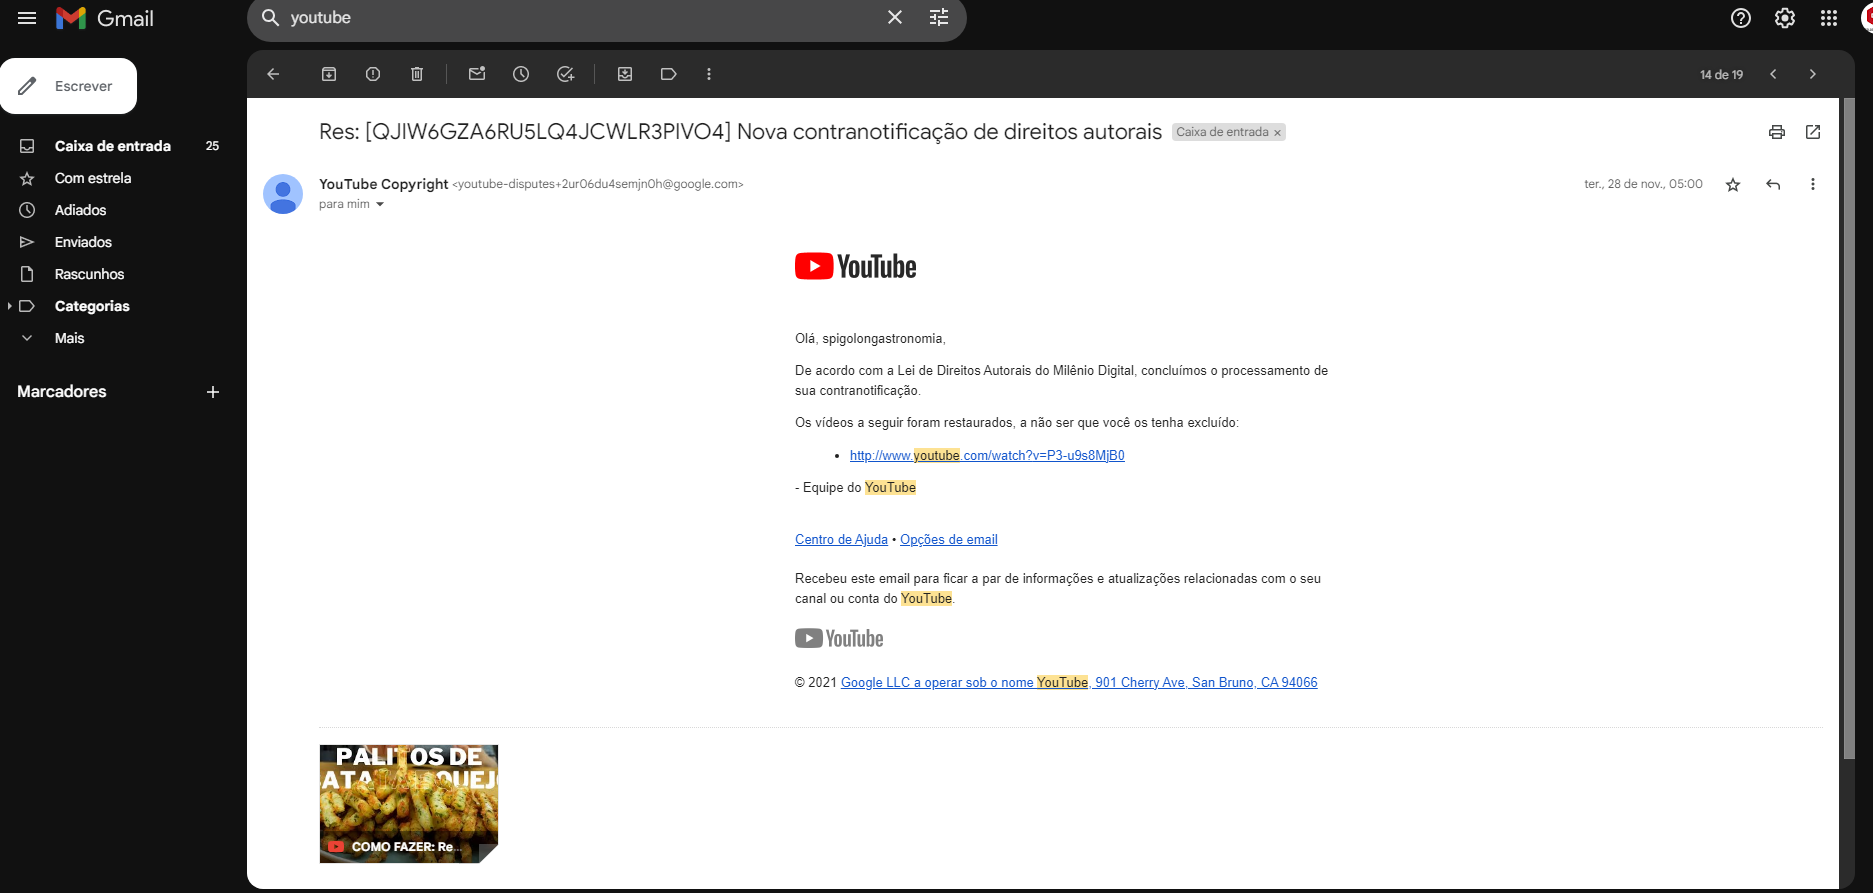This screenshot has height=893, width=1873.
Task: Open the Adiados folder
Action: click(x=80, y=210)
